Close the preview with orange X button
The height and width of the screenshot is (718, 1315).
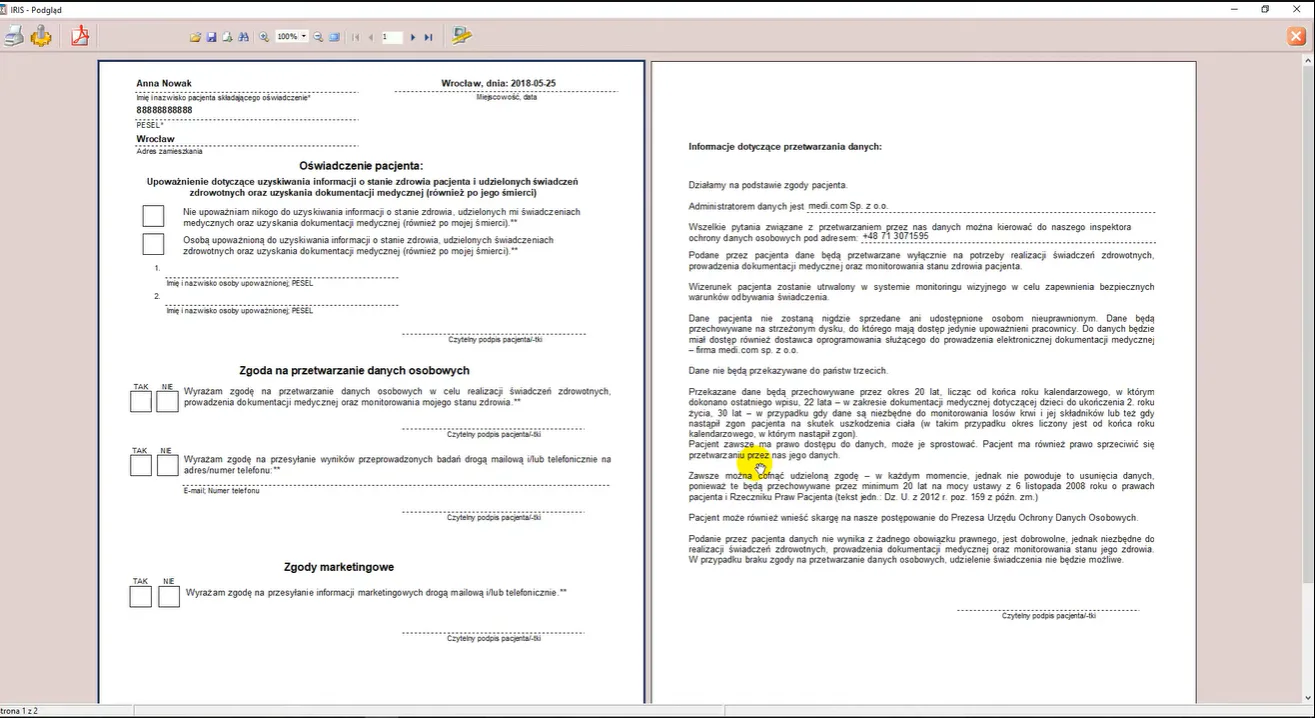pos(1296,37)
